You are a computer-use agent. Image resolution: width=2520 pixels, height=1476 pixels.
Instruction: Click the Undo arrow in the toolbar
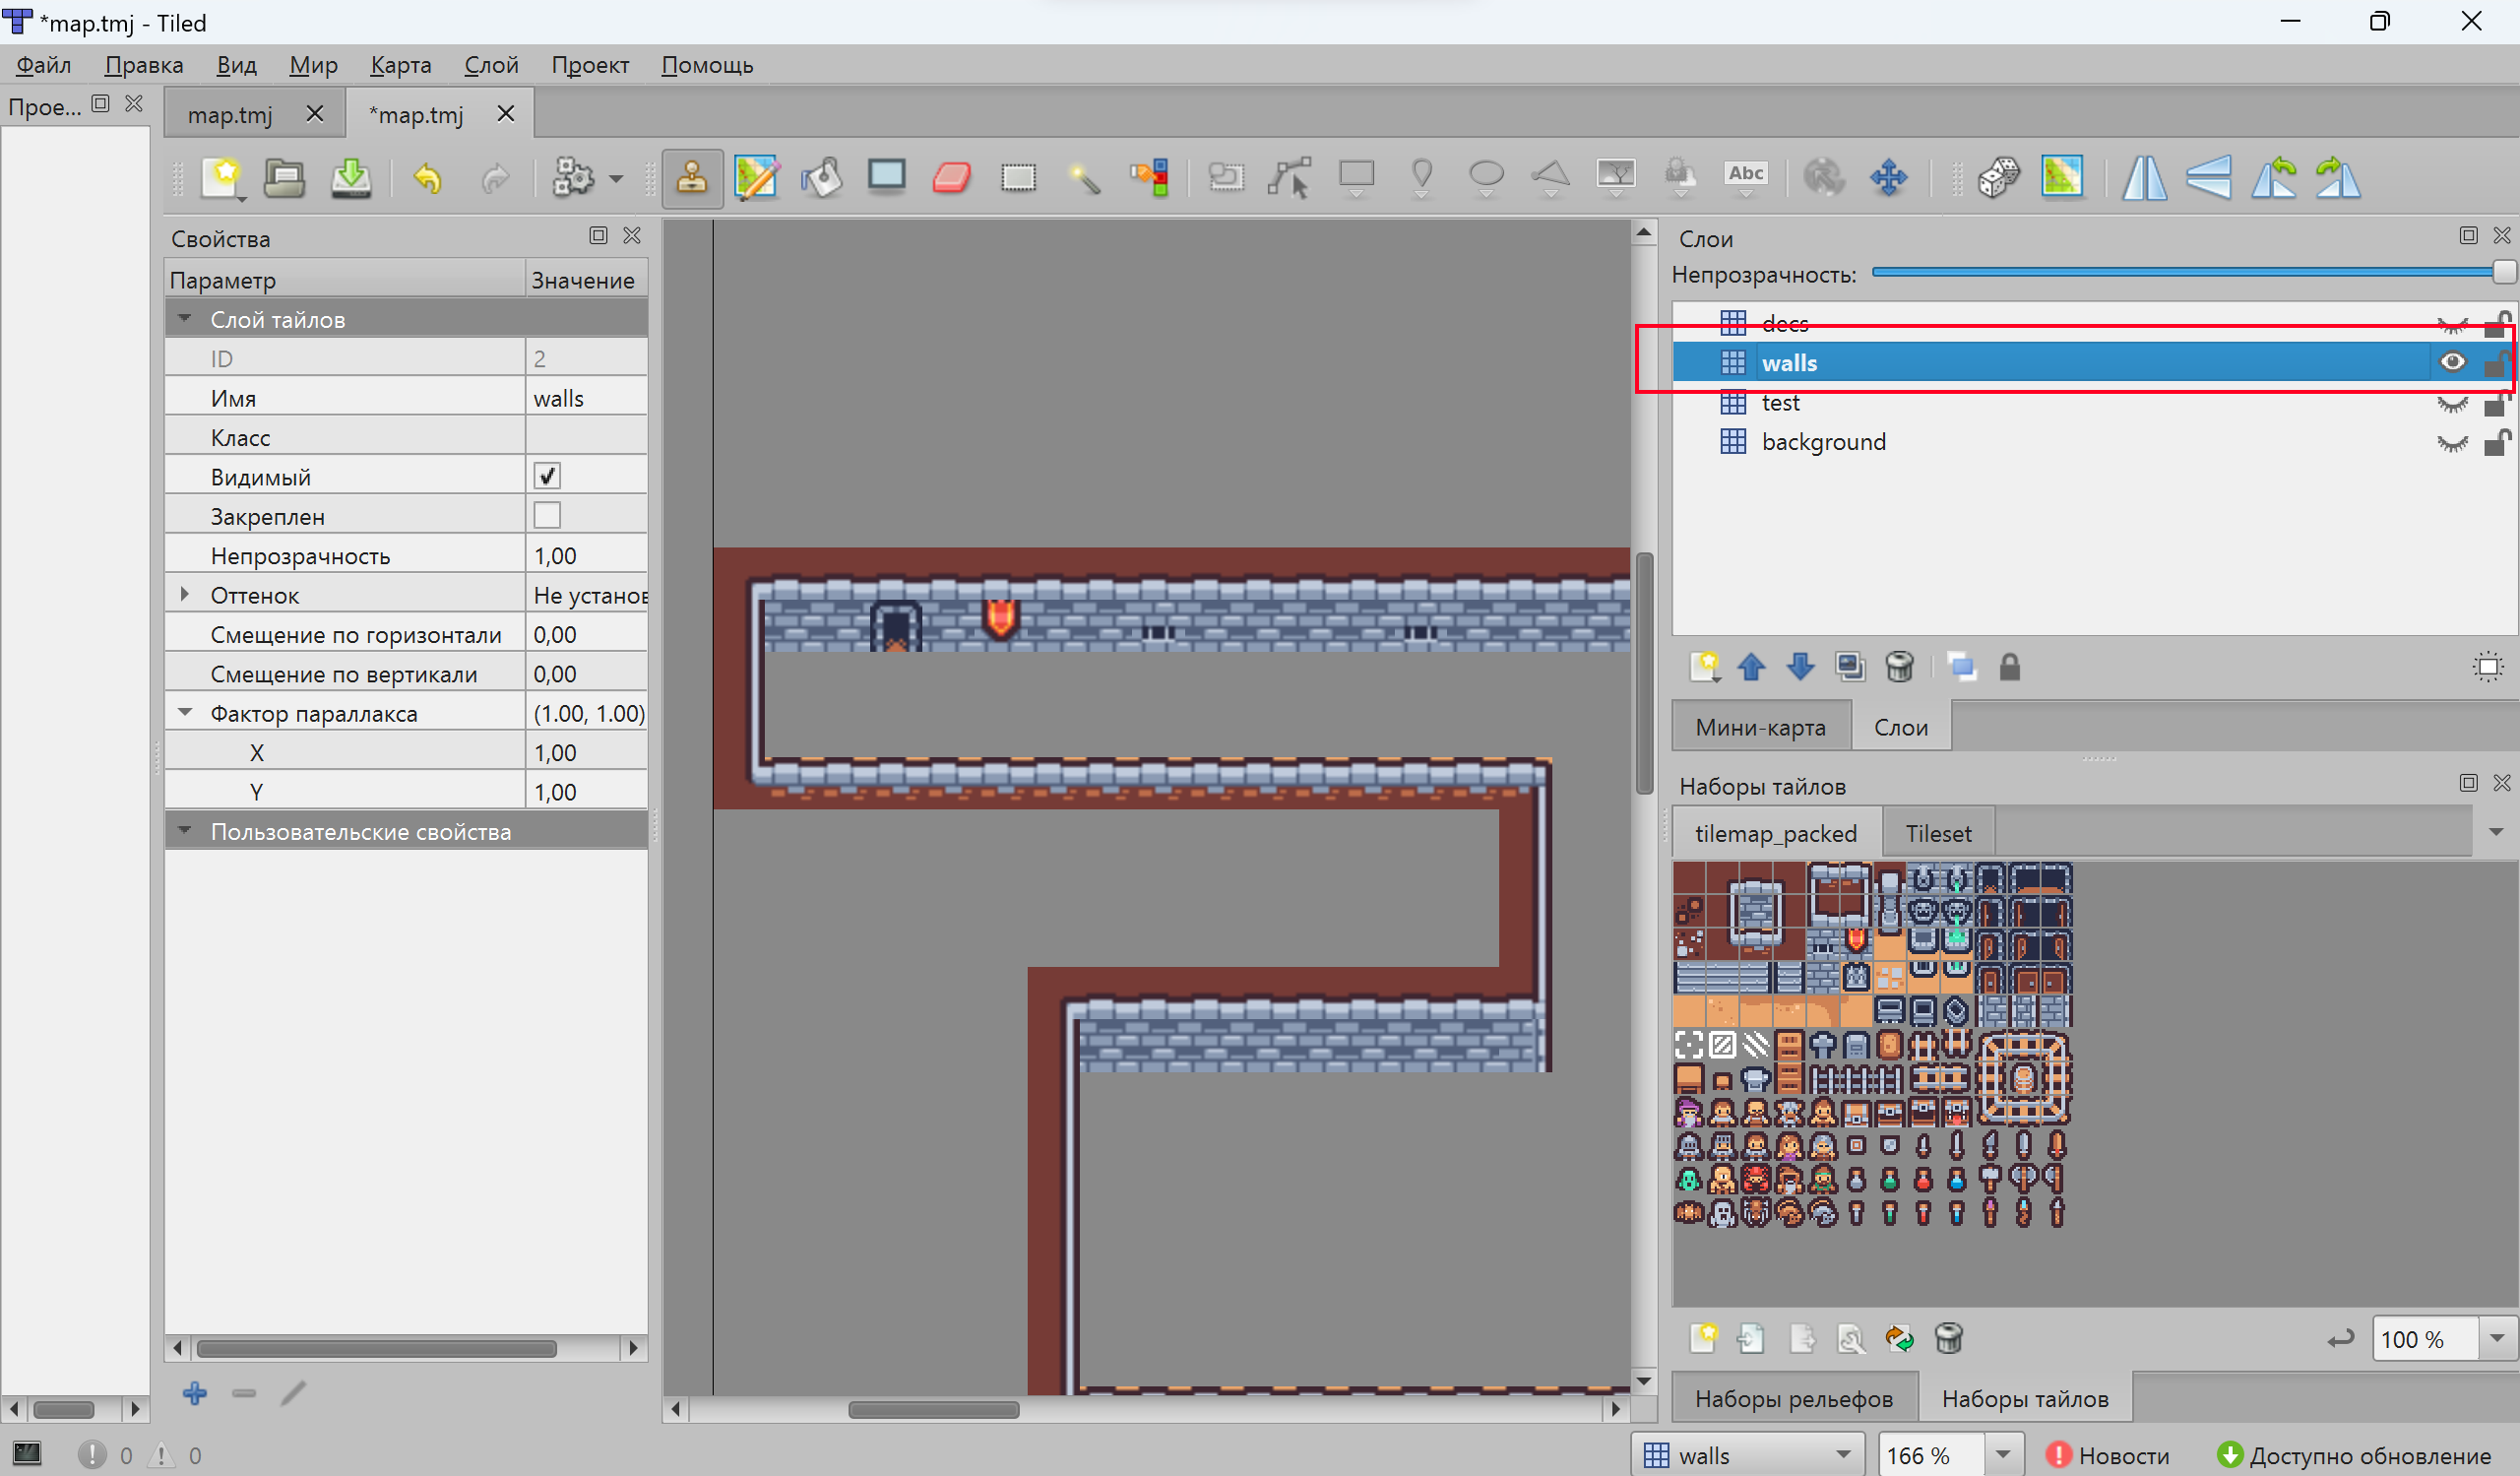428,178
